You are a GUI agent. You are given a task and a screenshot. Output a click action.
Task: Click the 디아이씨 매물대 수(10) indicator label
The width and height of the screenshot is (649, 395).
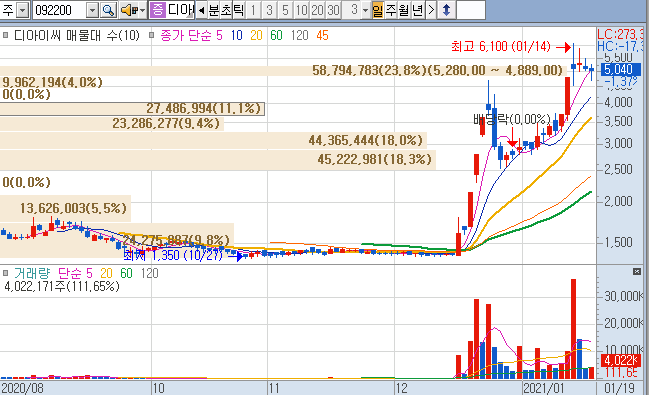(x=77, y=35)
